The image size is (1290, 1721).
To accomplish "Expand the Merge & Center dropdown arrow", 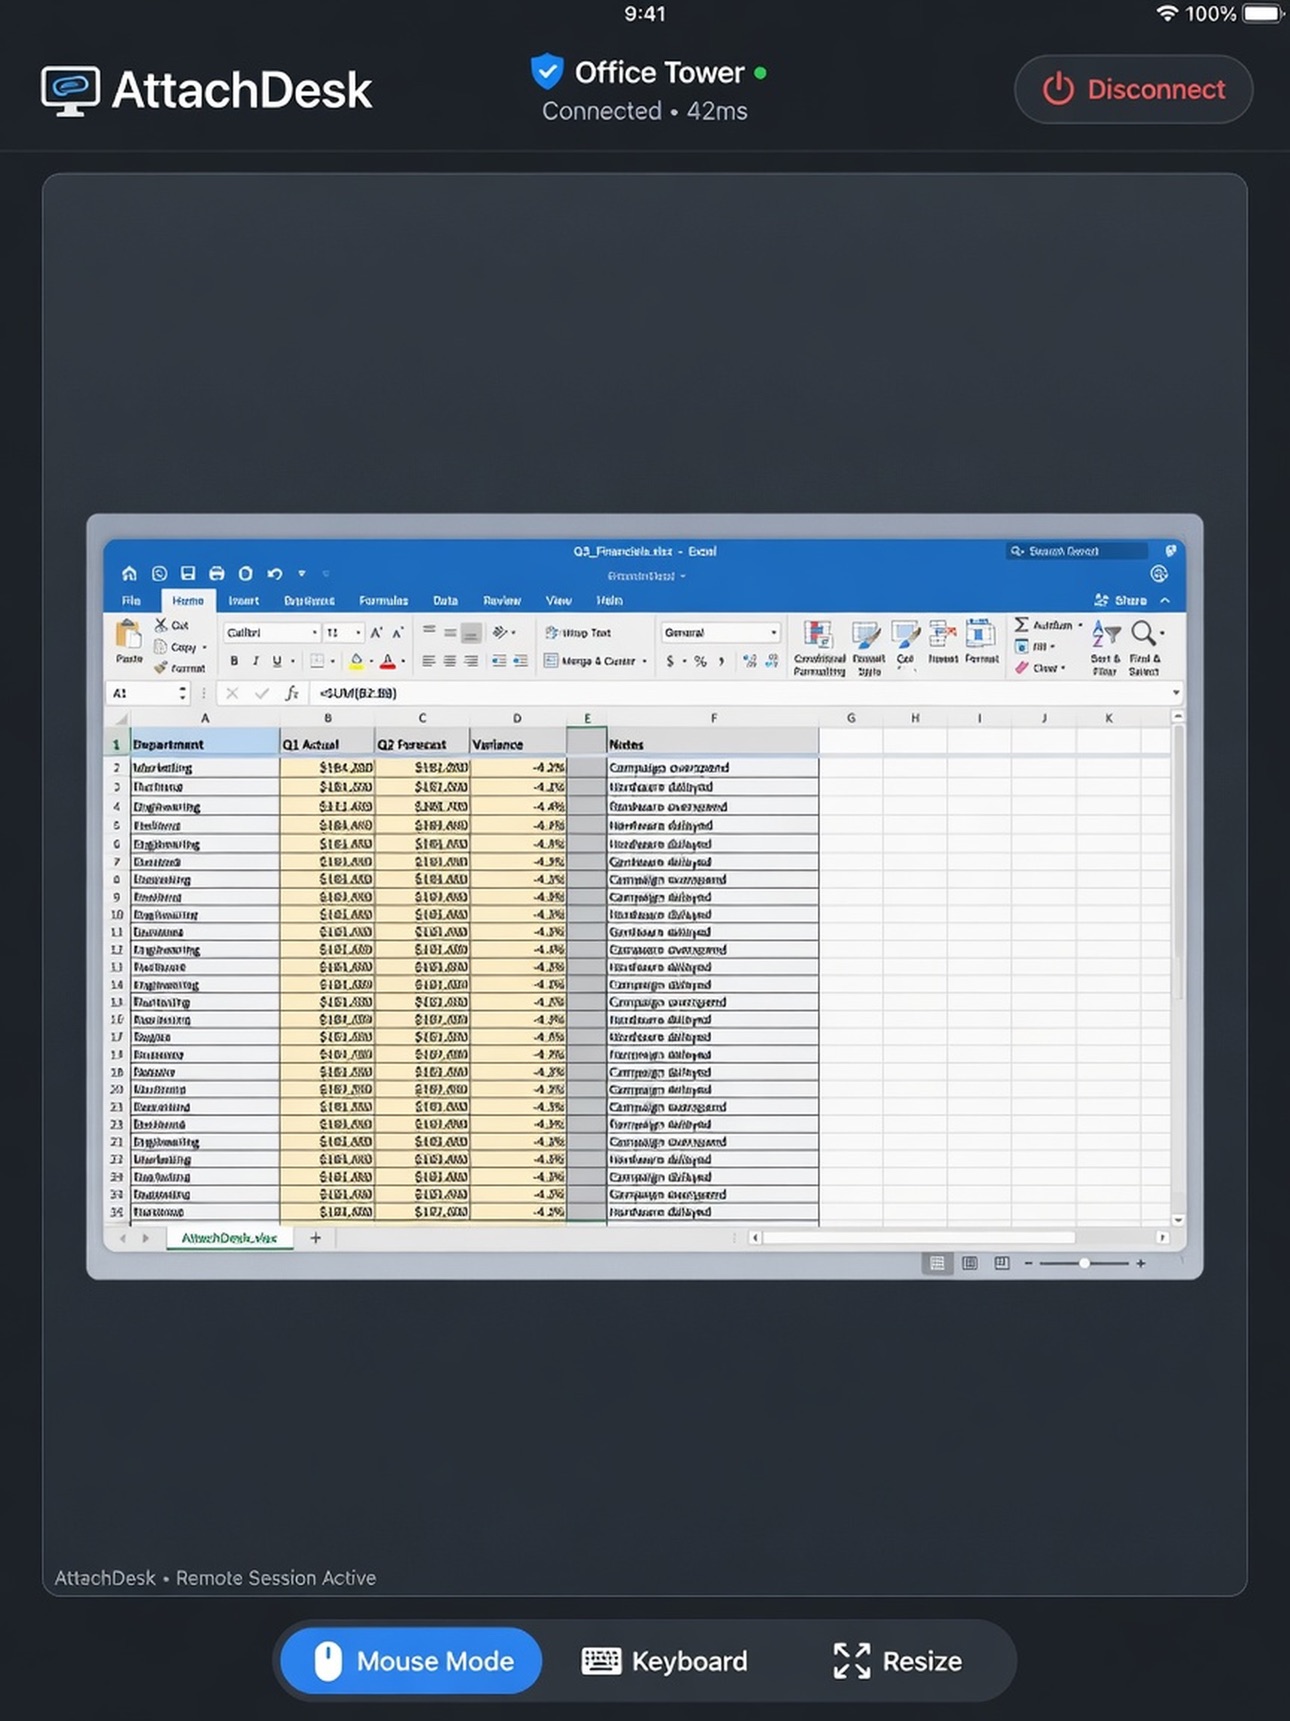I will point(644,661).
